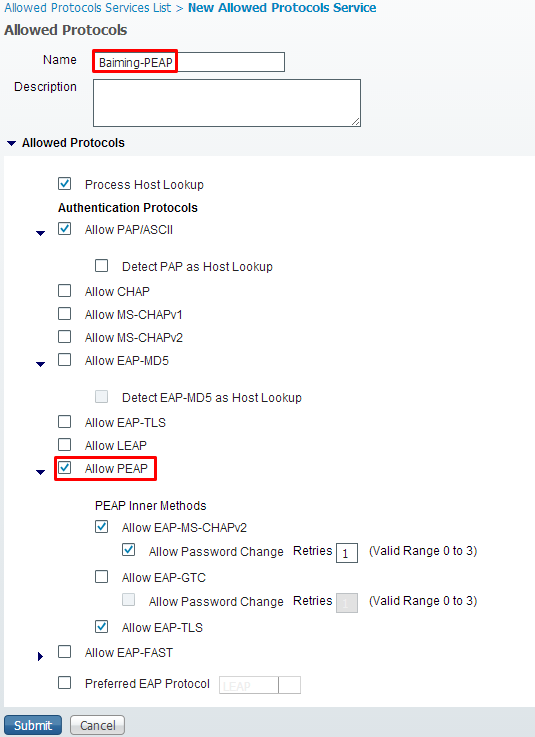The height and width of the screenshot is (737, 535).
Task: Collapse the Allowed Protocols section arrow
Action: tap(11, 143)
